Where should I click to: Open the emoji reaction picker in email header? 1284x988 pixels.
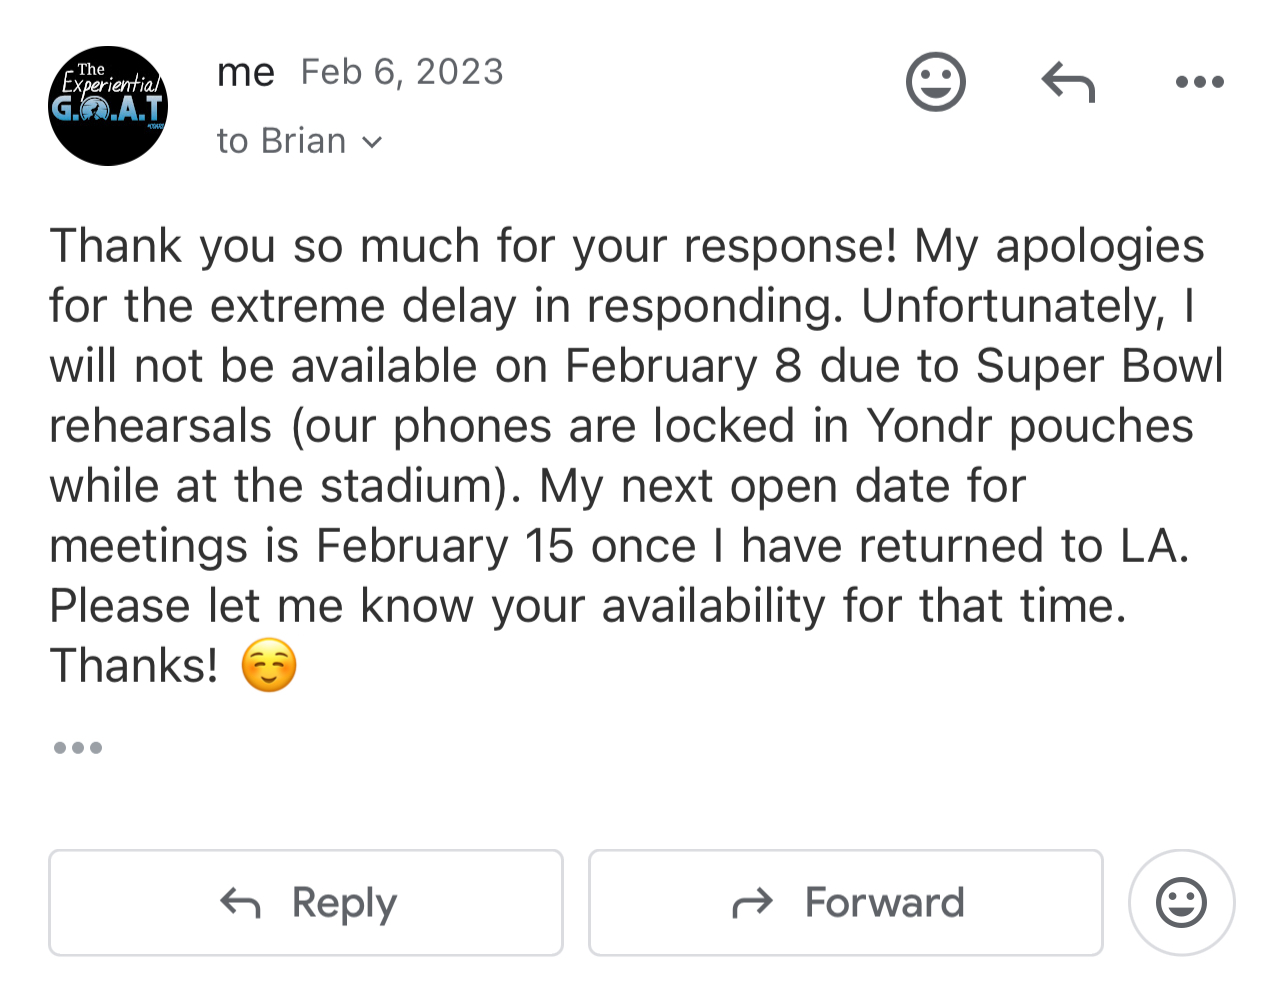point(935,82)
